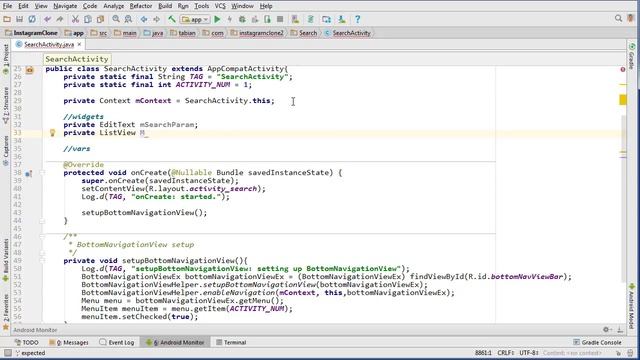The width and height of the screenshot is (640, 360).
Task: Open the Build Variants side panel
Action: (6, 260)
